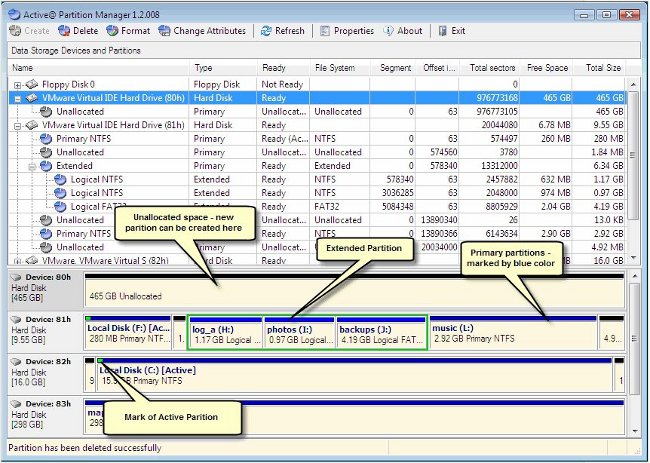Sort by the File System column header

[x=335, y=68]
